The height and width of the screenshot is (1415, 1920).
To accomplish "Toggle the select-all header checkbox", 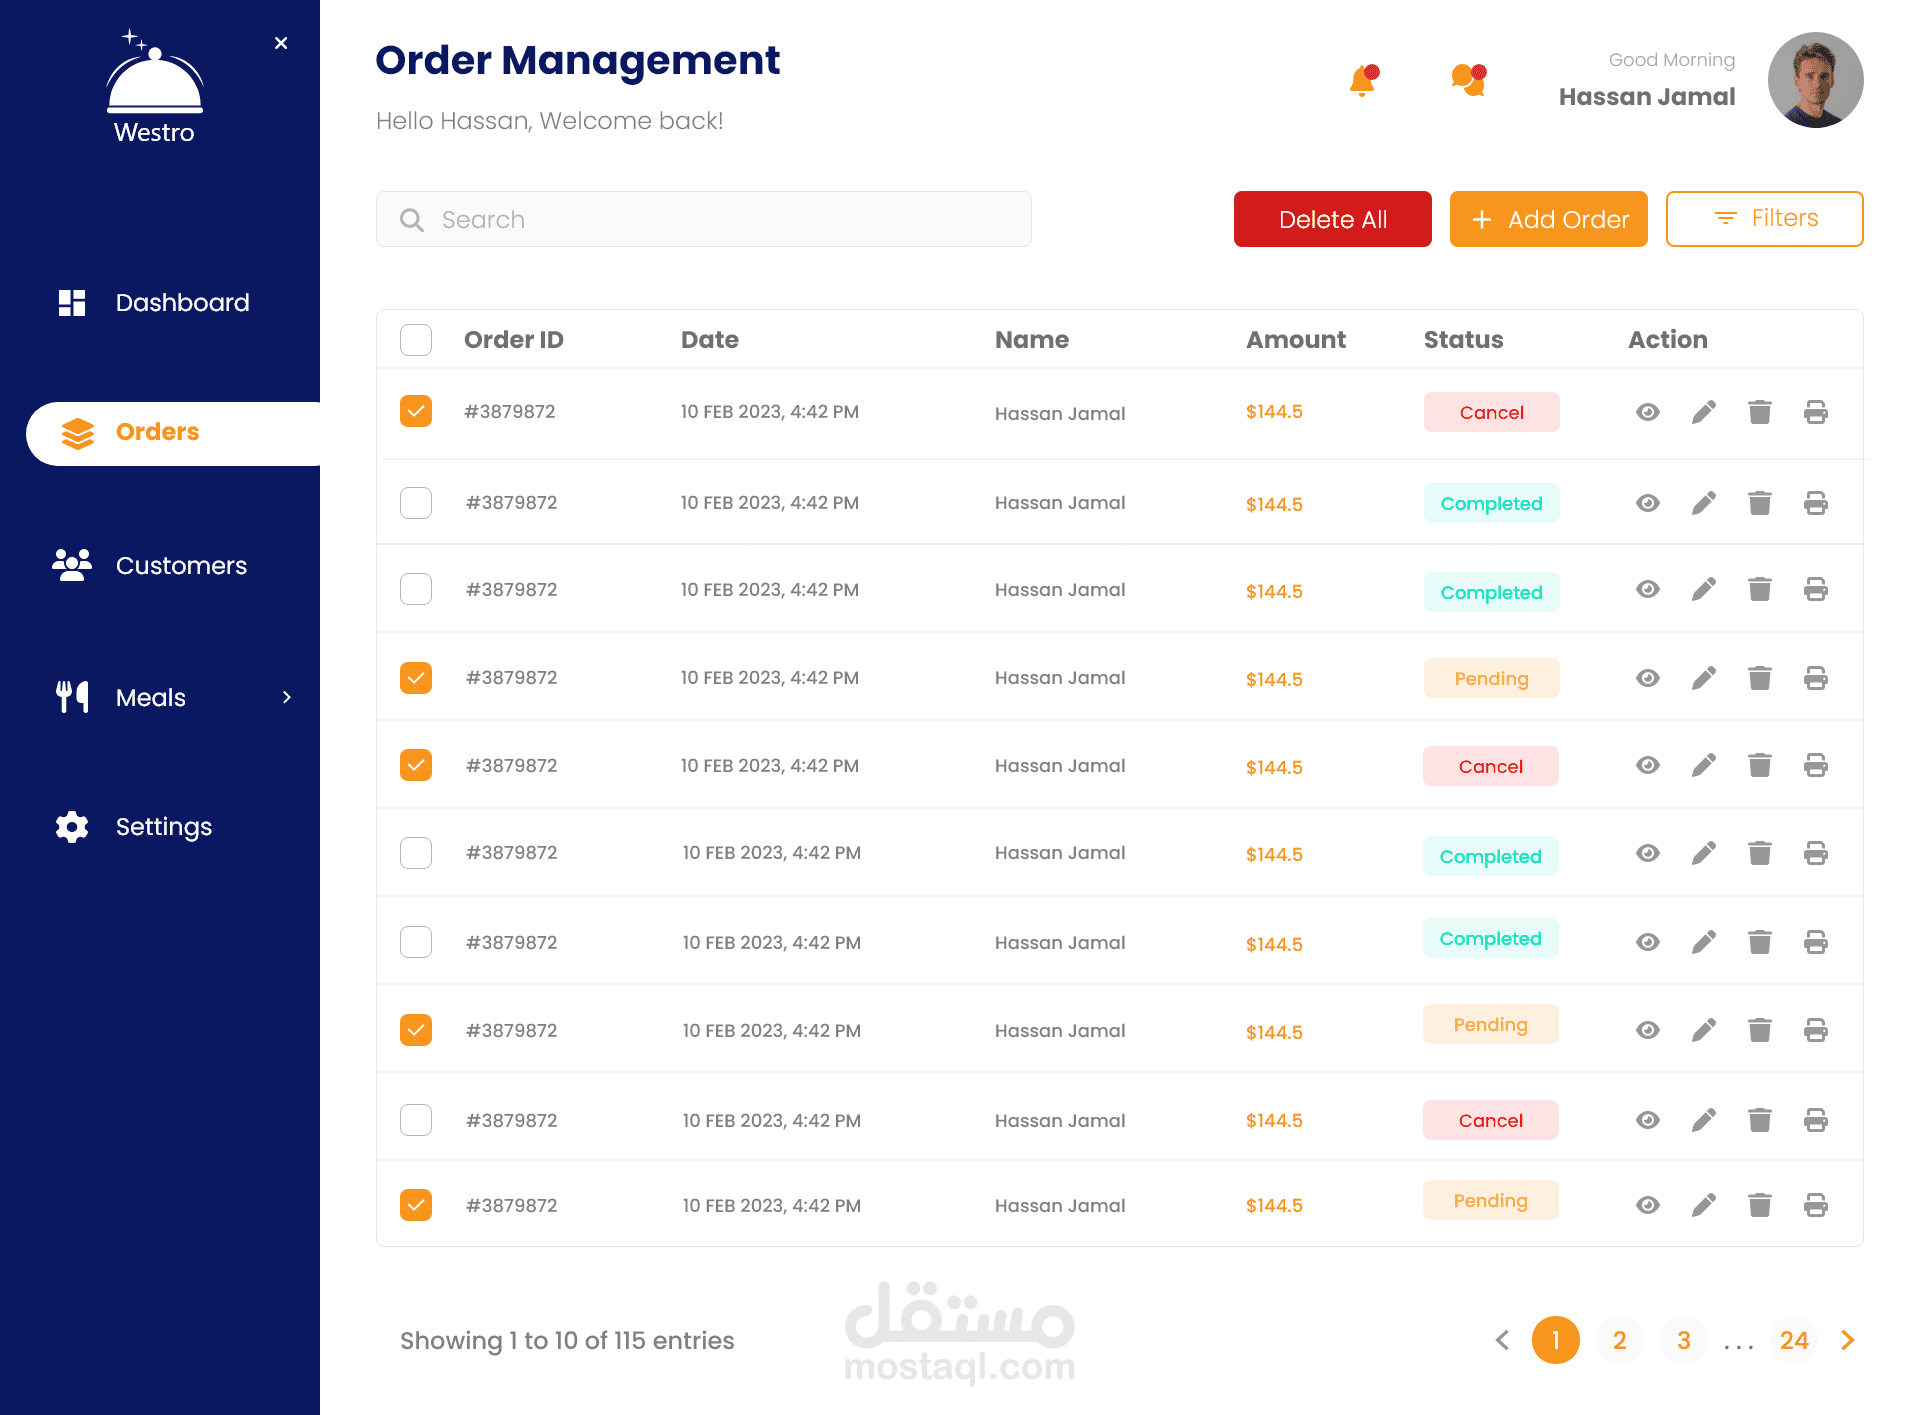I will [416, 340].
